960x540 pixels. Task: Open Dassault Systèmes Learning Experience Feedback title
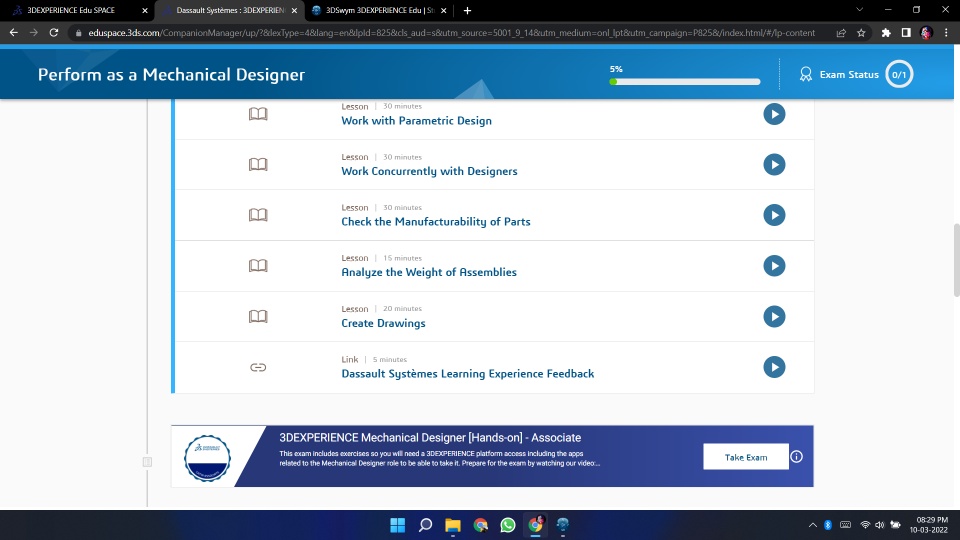coord(467,373)
